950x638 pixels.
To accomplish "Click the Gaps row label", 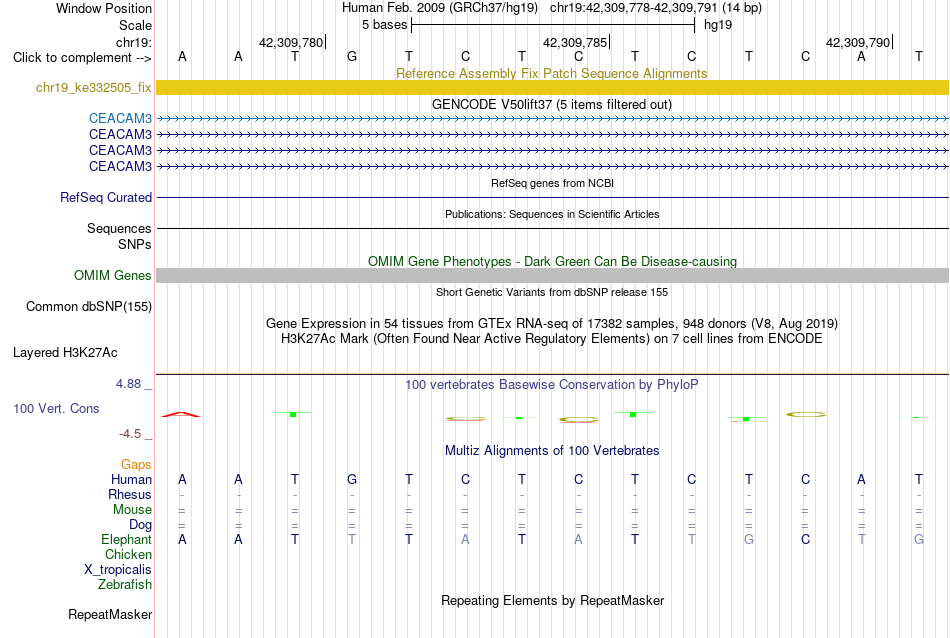I will [136, 465].
